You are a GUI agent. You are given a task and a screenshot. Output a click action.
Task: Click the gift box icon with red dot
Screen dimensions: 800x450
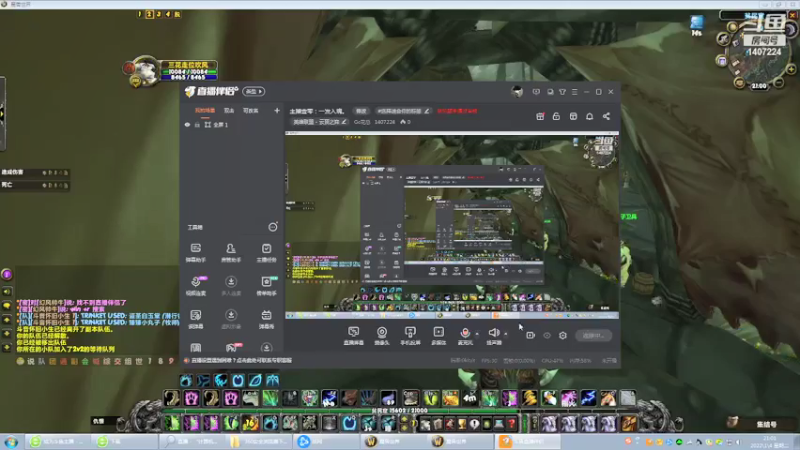click(540, 116)
